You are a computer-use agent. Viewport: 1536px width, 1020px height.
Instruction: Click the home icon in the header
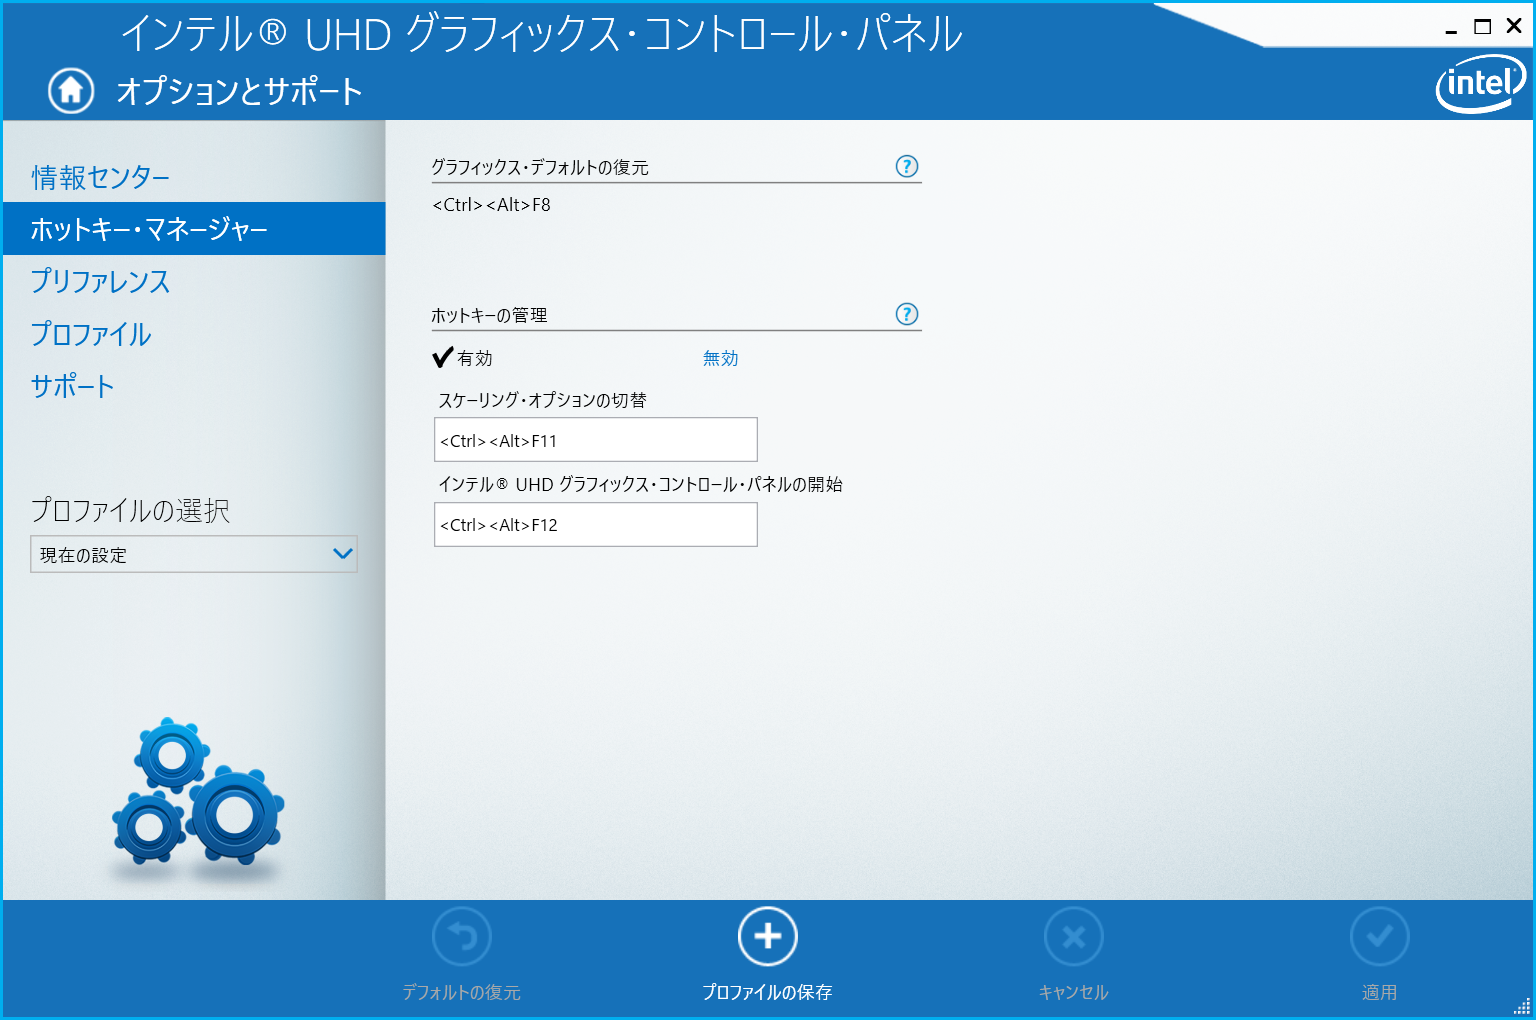[x=71, y=91]
